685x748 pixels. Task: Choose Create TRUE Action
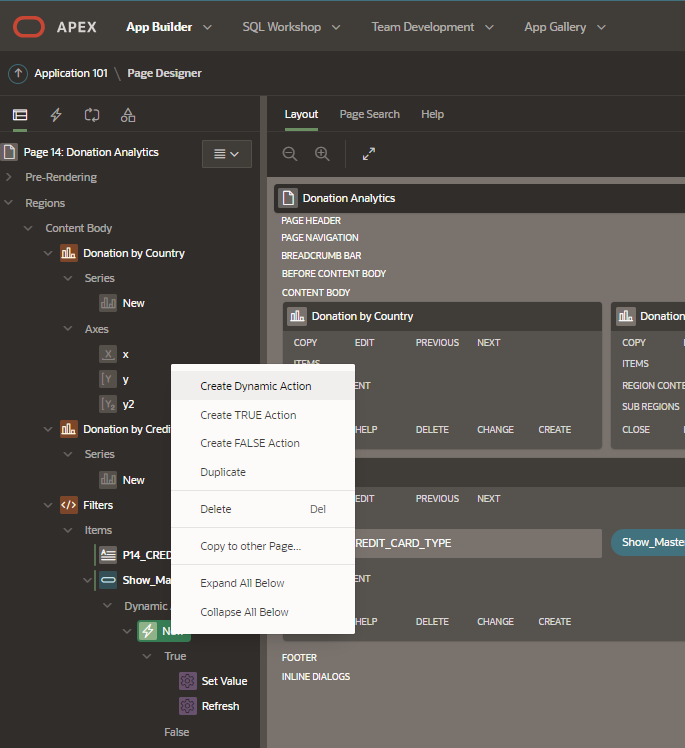pos(263,415)
